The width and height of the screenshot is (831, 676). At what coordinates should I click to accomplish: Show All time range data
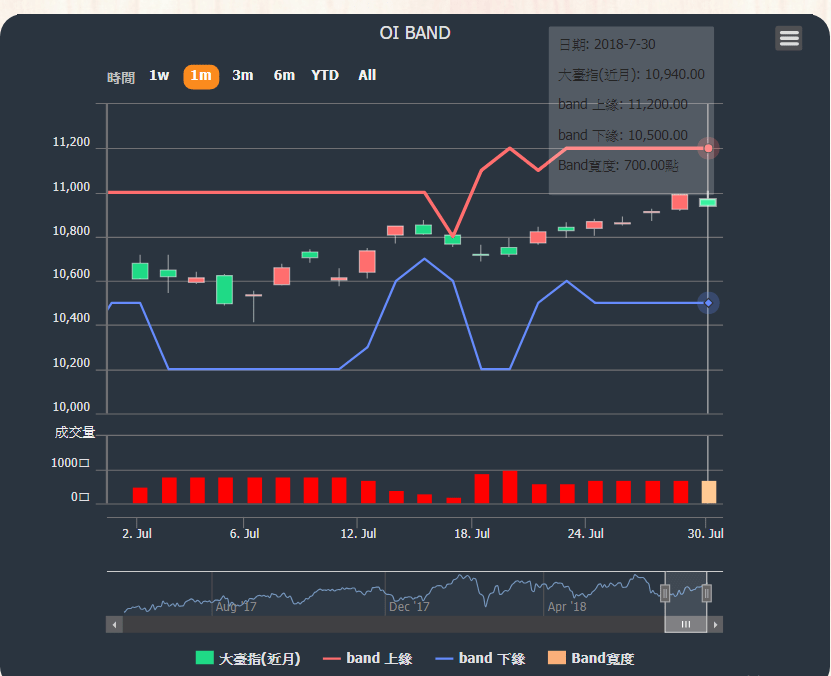(x=367, y=76)
